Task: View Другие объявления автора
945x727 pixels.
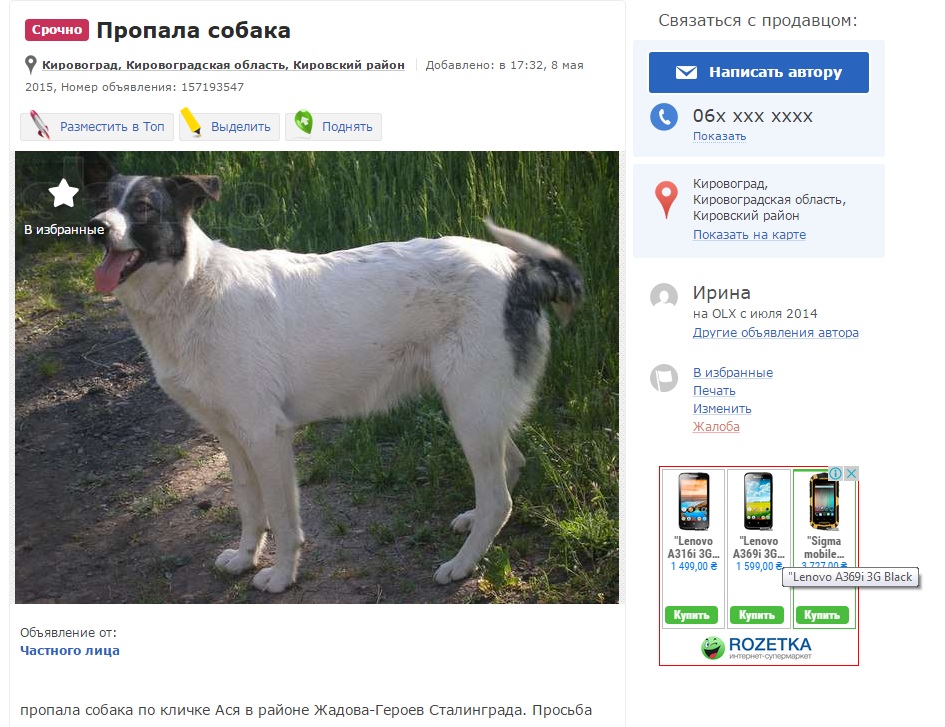Action: [776, 333]
